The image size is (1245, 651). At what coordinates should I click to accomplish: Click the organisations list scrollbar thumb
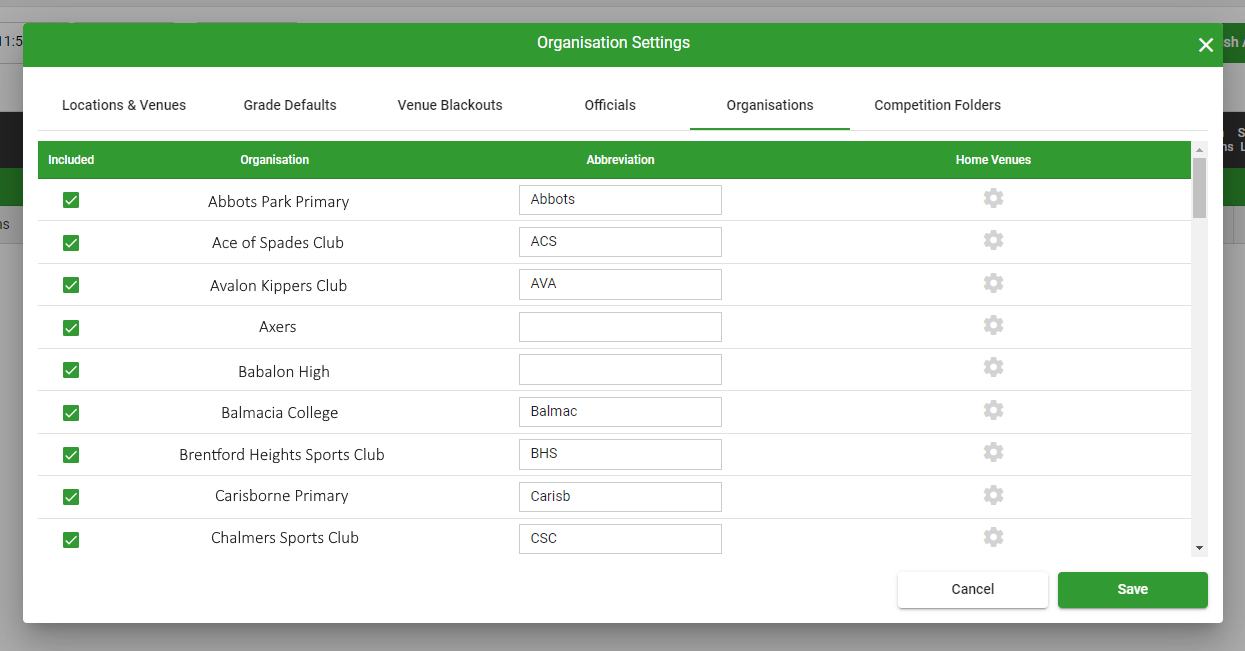click(1200, 187)
